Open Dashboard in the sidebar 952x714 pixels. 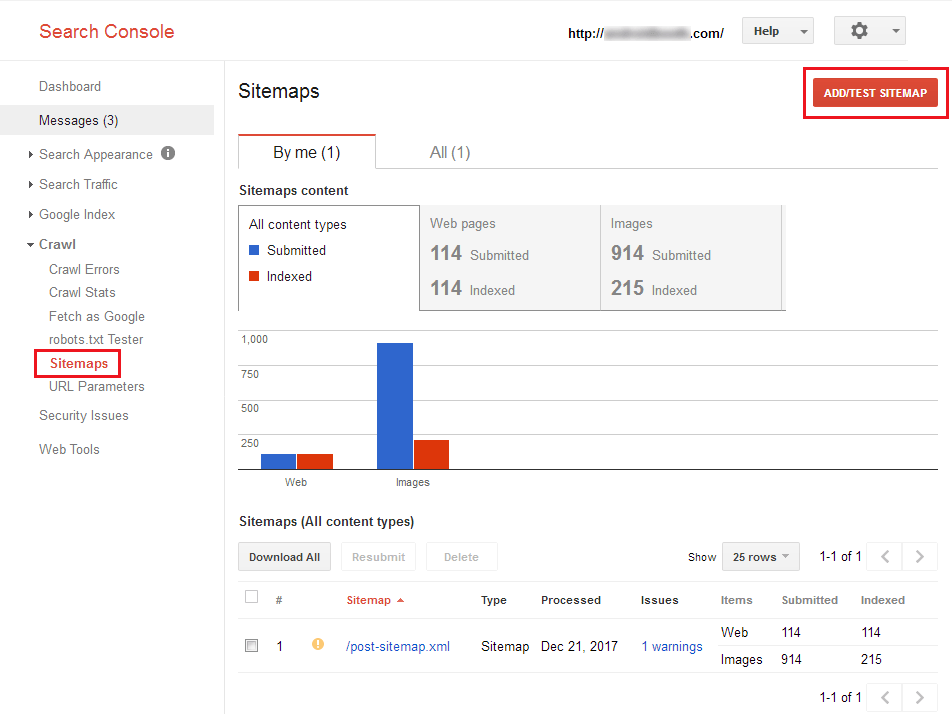[70, 86]
